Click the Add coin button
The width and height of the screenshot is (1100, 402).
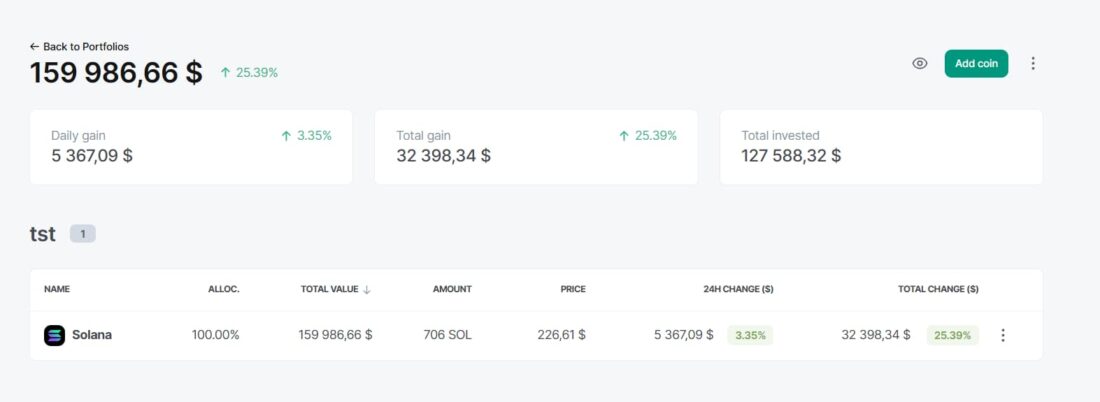tap(976, 63)
